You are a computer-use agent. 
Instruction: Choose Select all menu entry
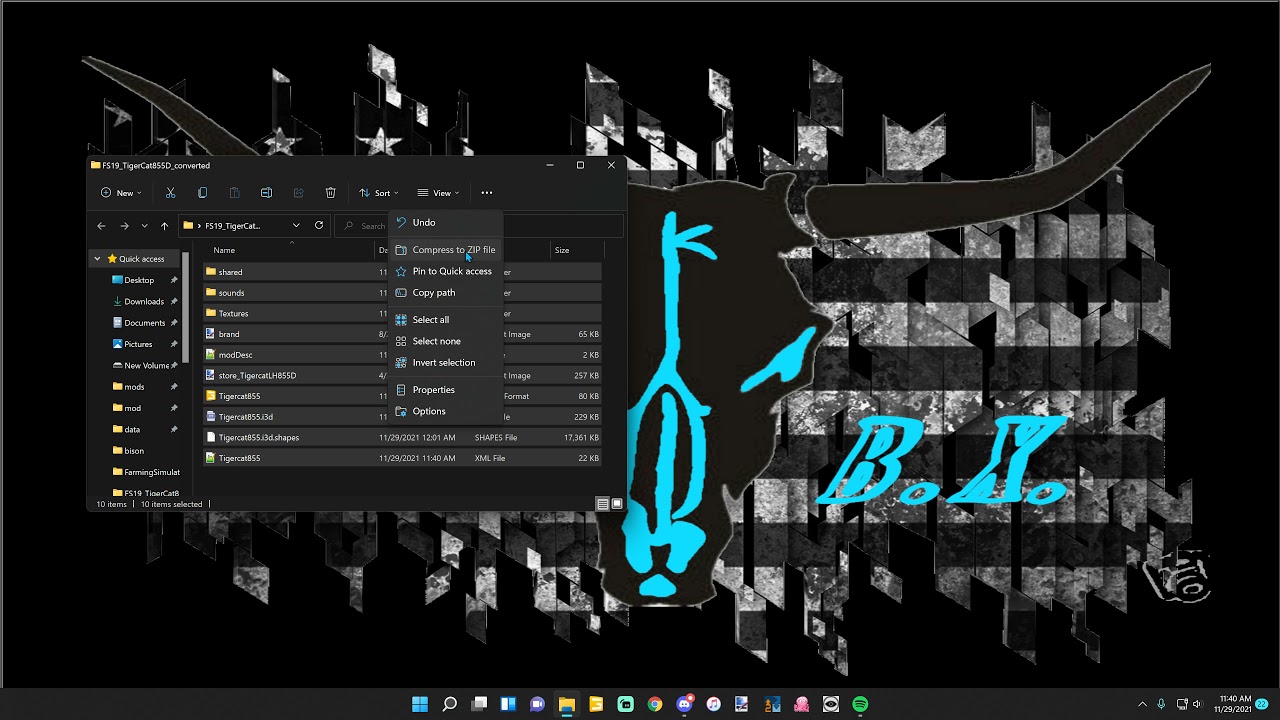click(x=444, y=320)
